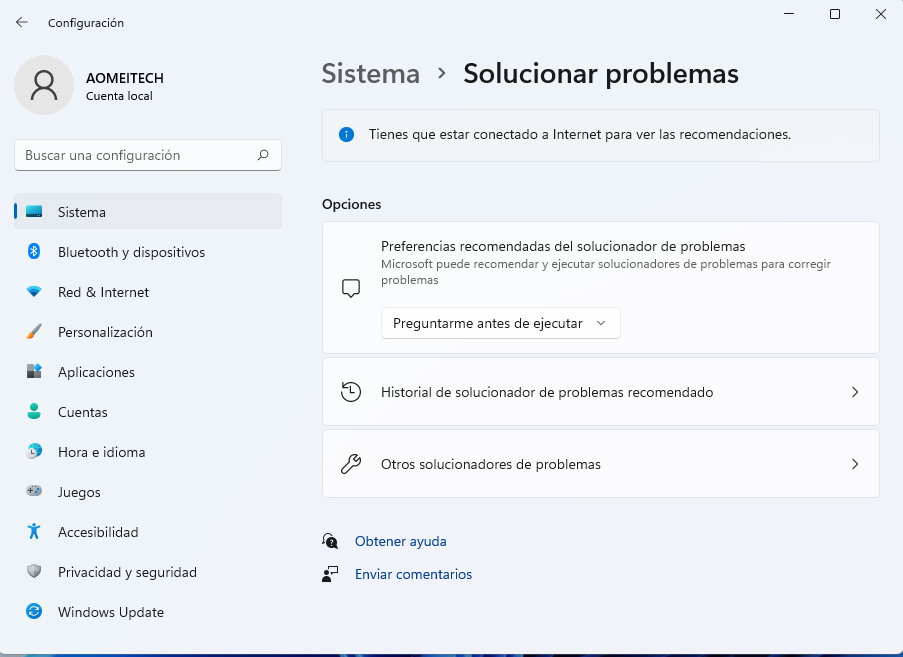Viewport: 903px width, 657px height.
Task: Click the Accesibilidad person icon
Action: coord(34,532)
